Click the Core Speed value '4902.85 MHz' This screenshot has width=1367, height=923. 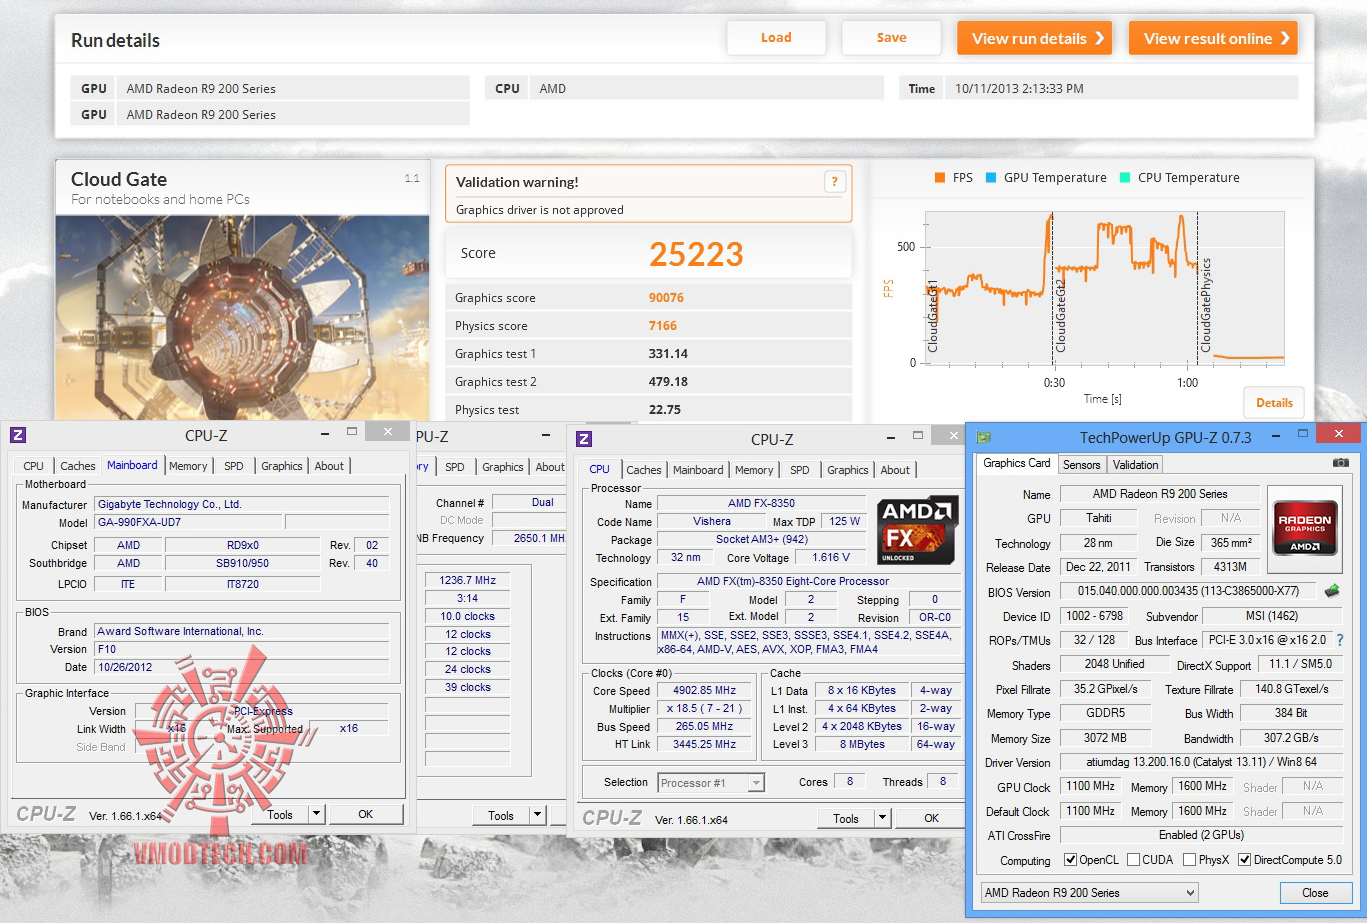705,691
